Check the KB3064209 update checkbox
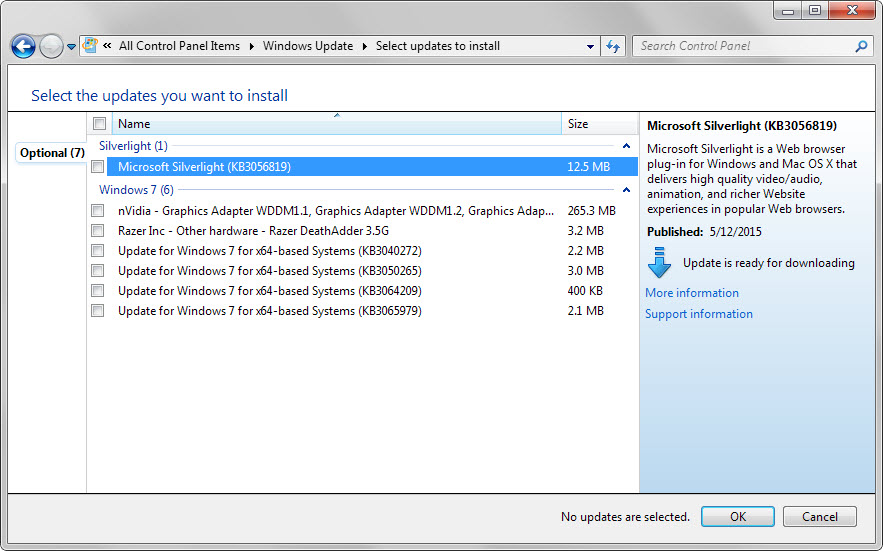Viewport: 883px width, 551px height. [97, 291]
